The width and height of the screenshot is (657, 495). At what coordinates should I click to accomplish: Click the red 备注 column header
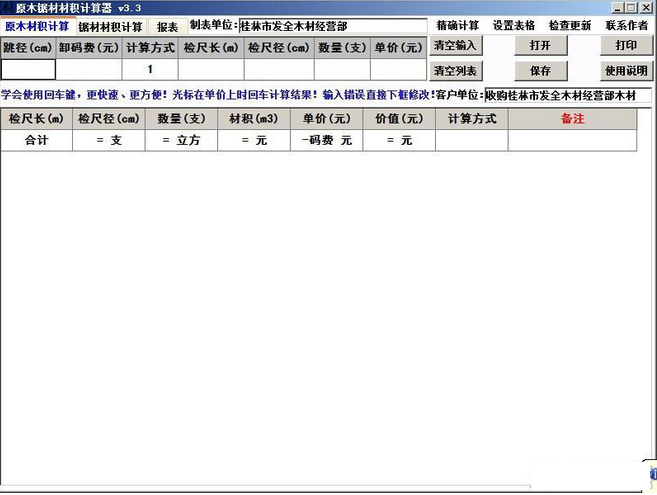coord(572,119)
